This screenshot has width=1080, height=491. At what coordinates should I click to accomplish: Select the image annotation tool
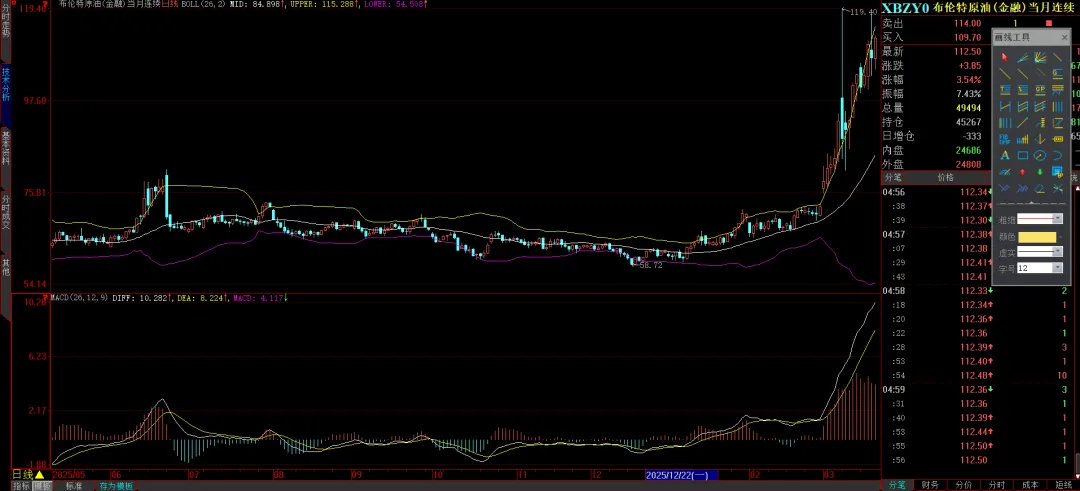[x=1058, y=172]
